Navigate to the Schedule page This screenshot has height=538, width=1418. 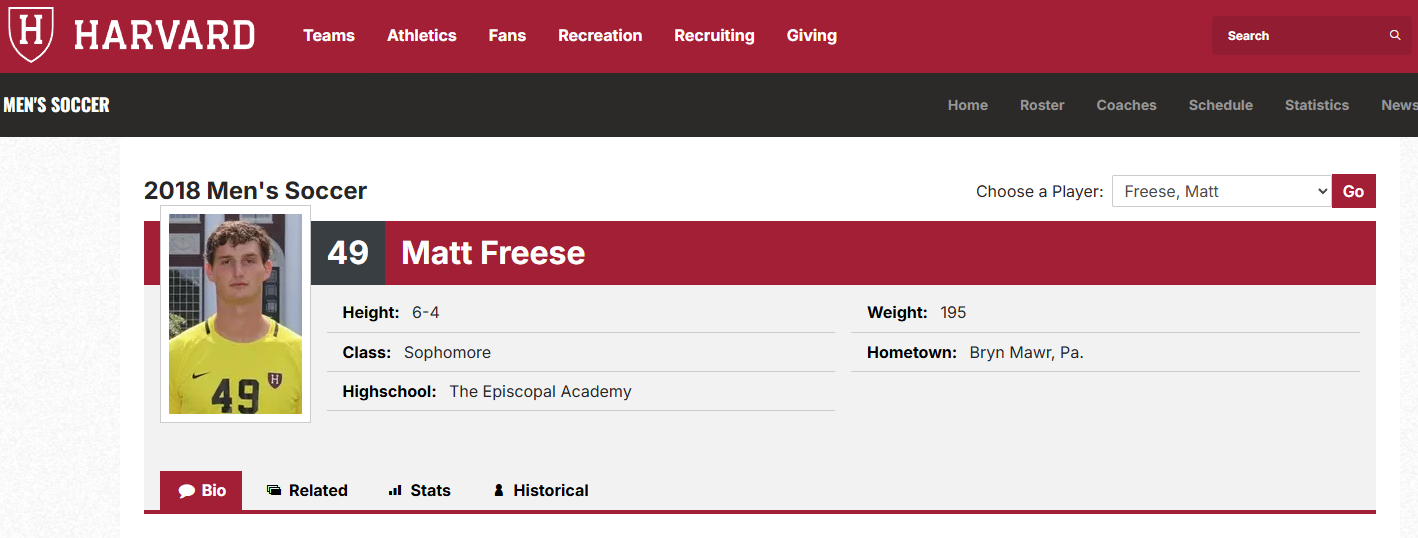(x=1220, y=105)
